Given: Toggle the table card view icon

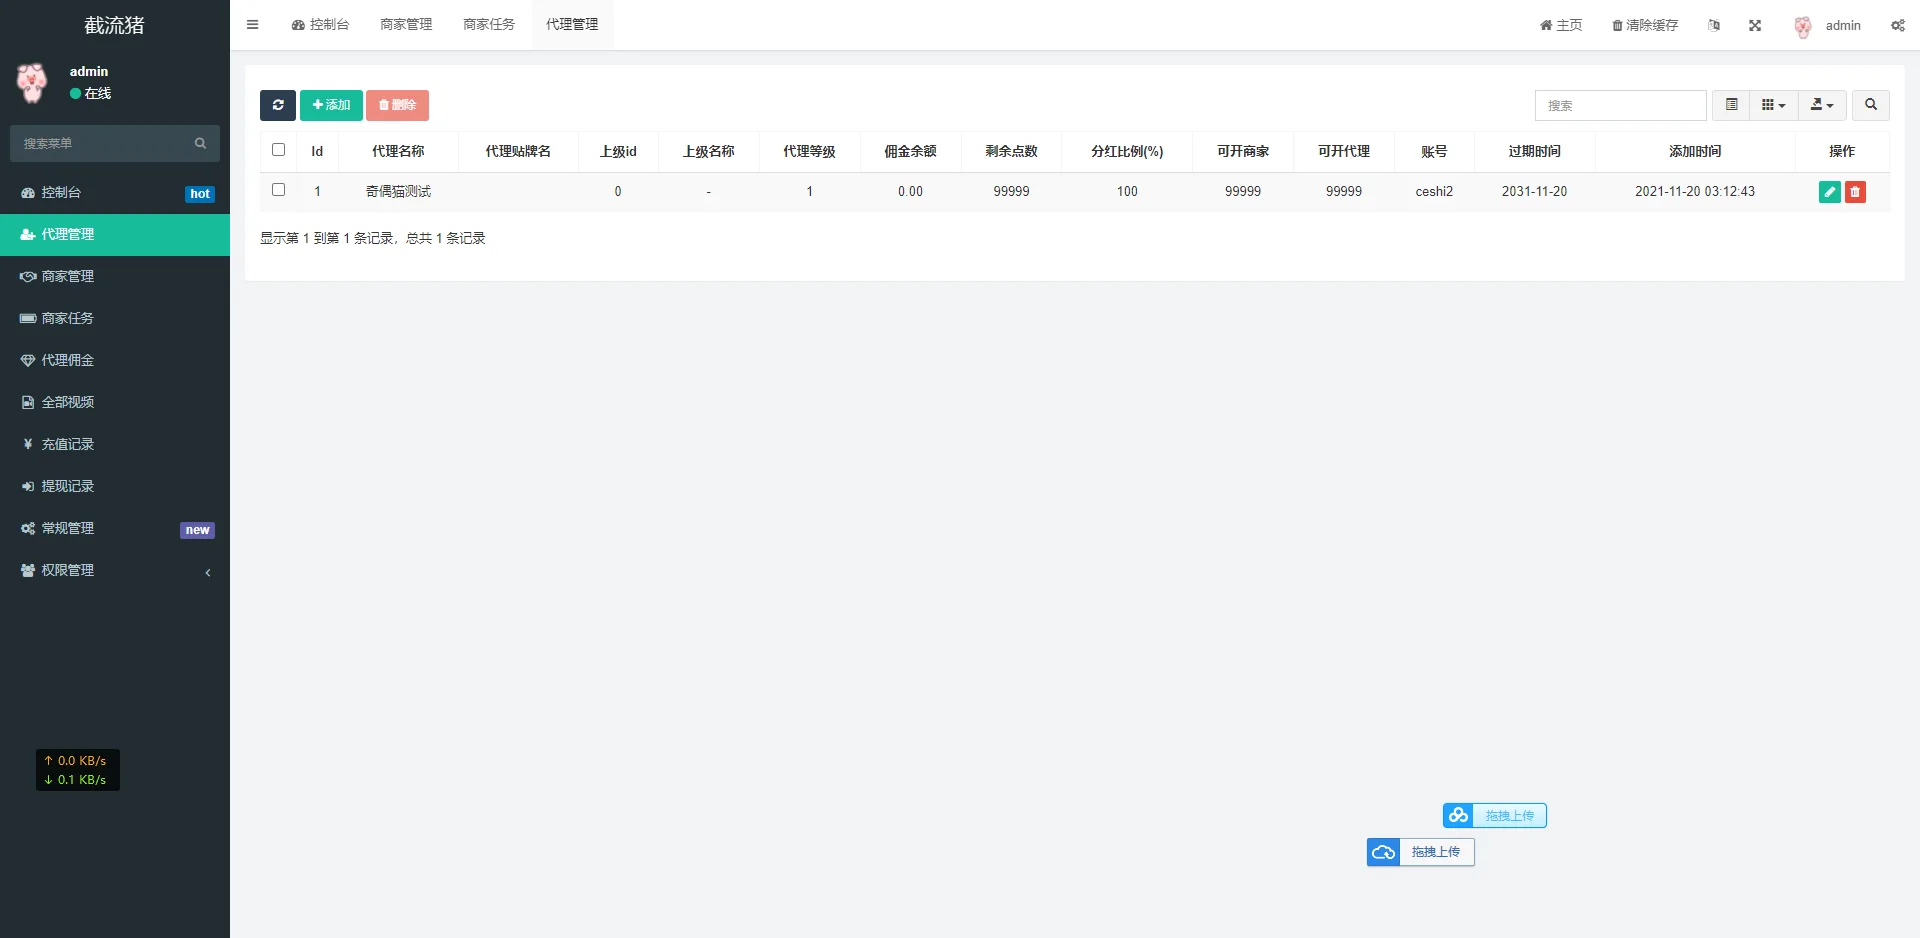Looking at the screenshot, I should coord(1731,105).
